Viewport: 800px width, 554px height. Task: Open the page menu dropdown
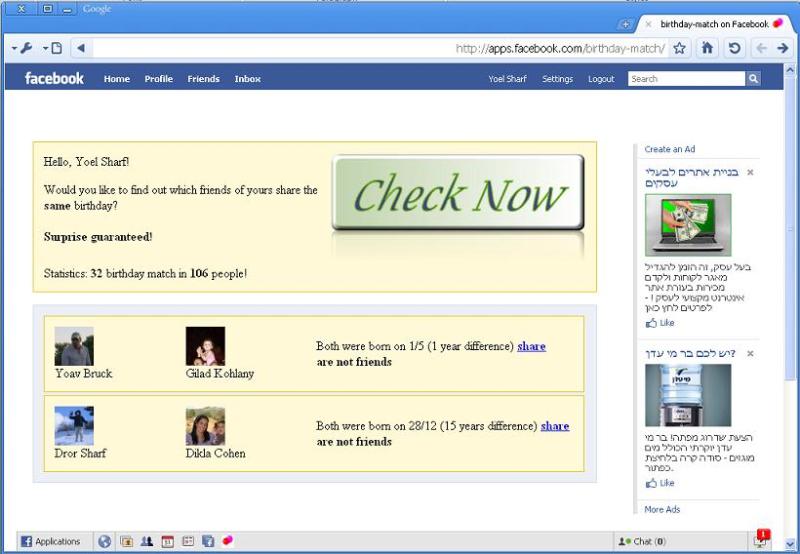coord(53,48)
